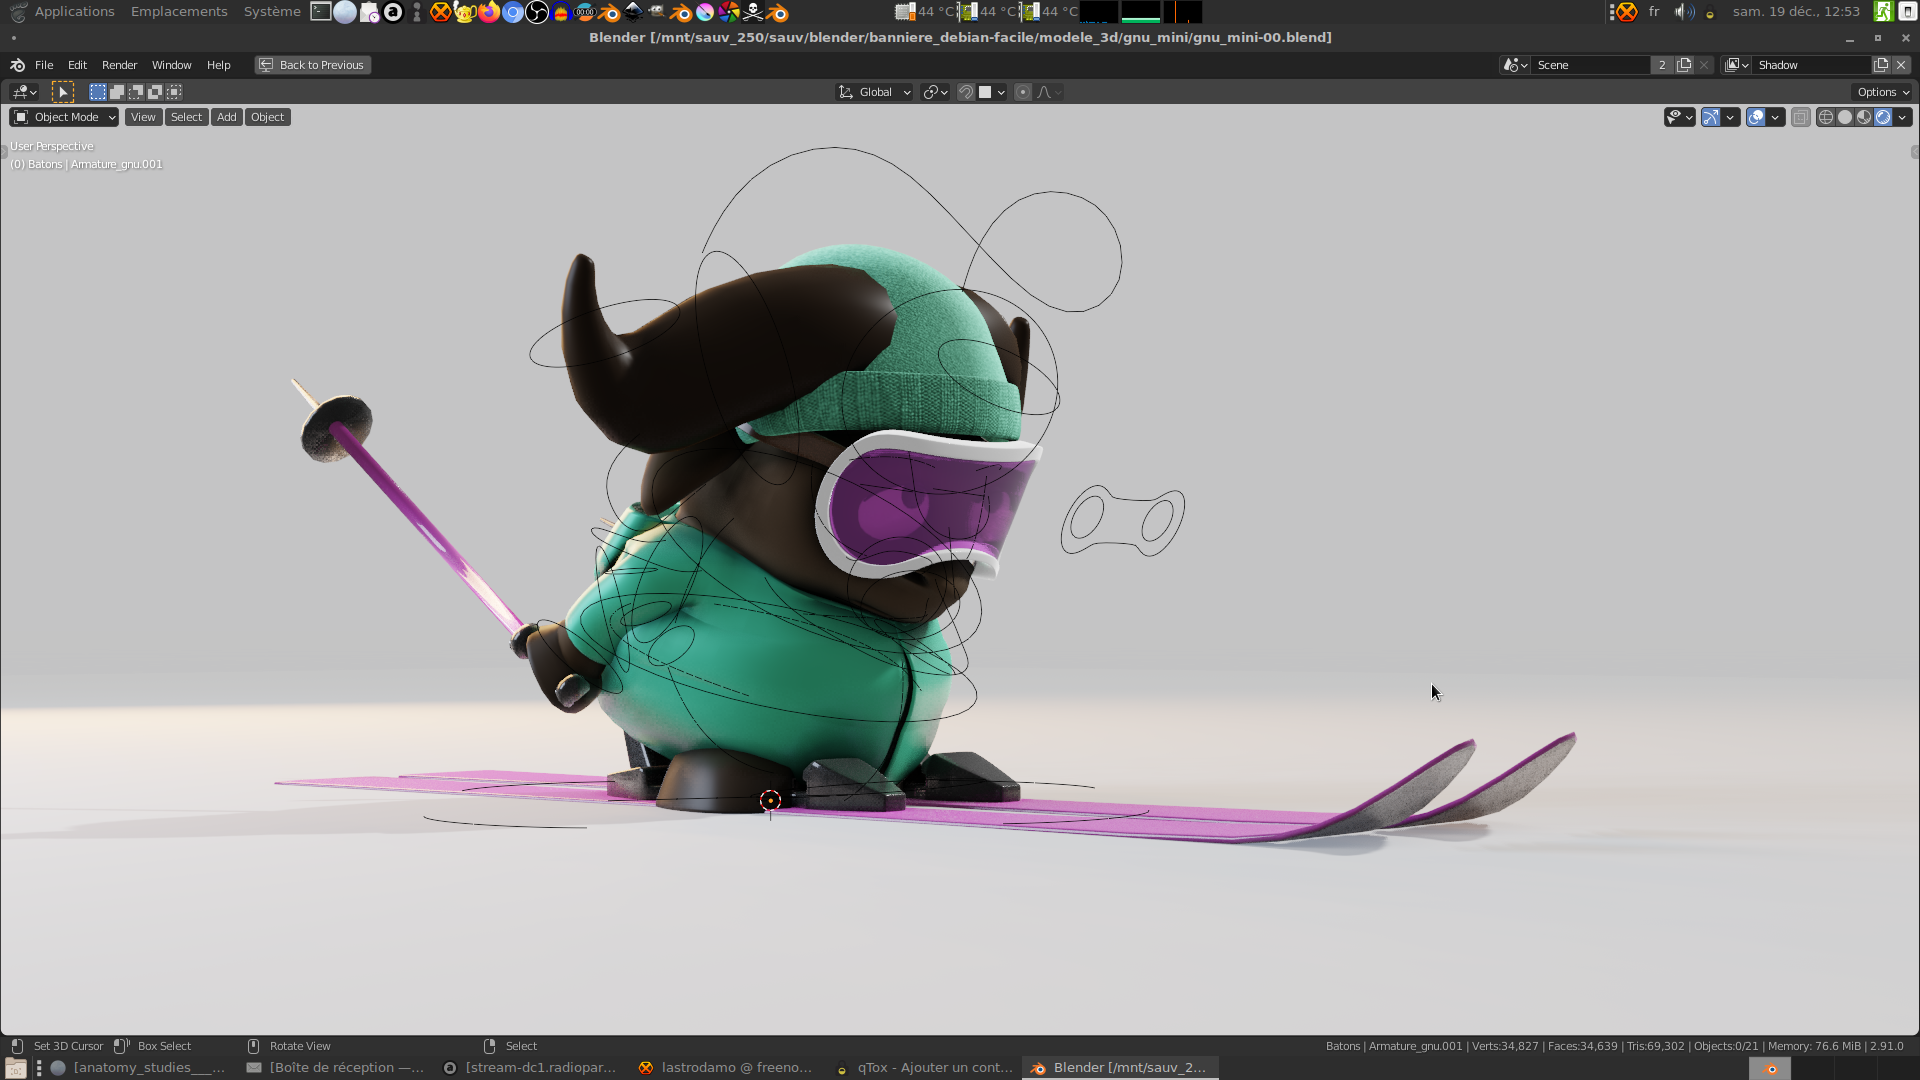The image size is (1920, 1080).
Task: Launch Inkscape from top panel
Action: (633, 12)
